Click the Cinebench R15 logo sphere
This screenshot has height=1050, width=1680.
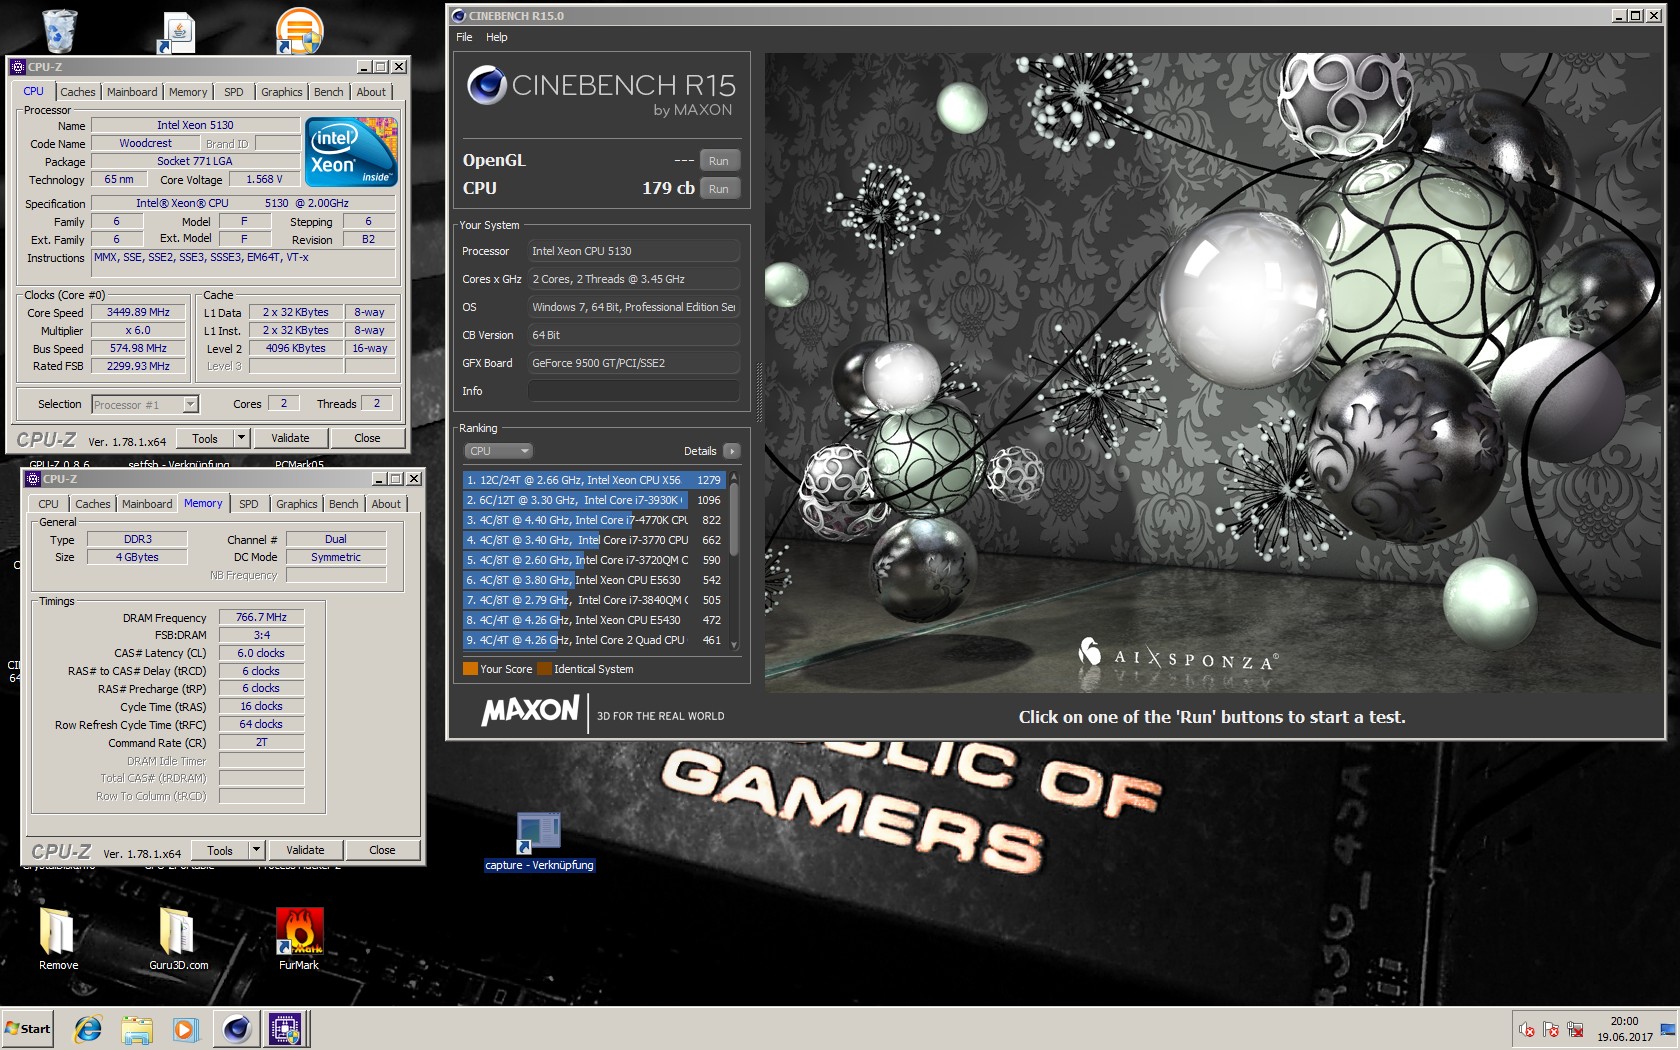click(487, 85)
